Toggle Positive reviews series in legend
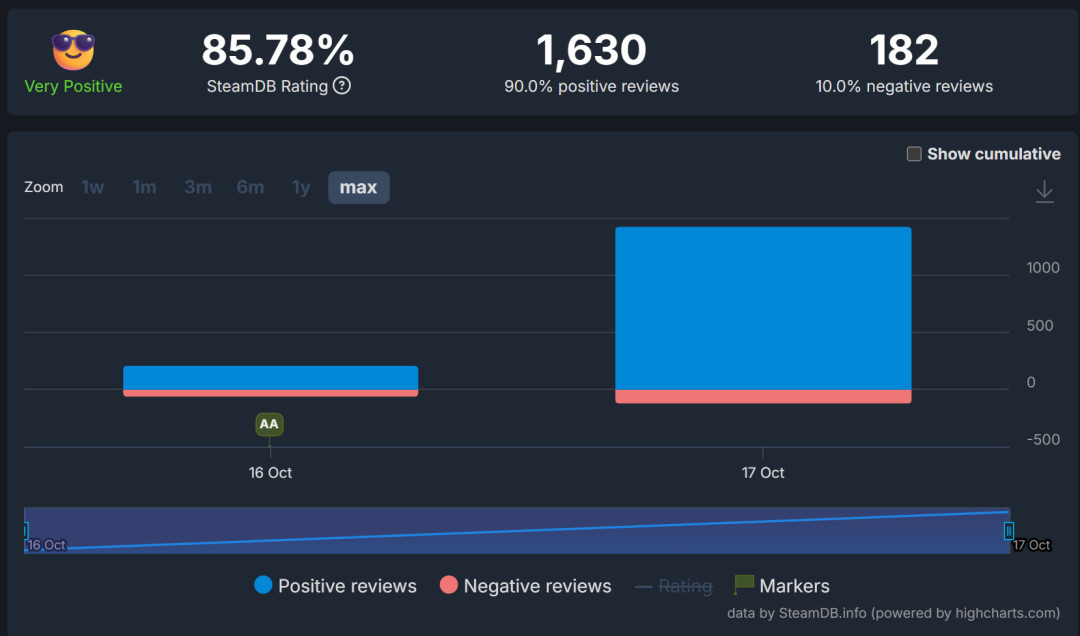 tap(335, 585)
